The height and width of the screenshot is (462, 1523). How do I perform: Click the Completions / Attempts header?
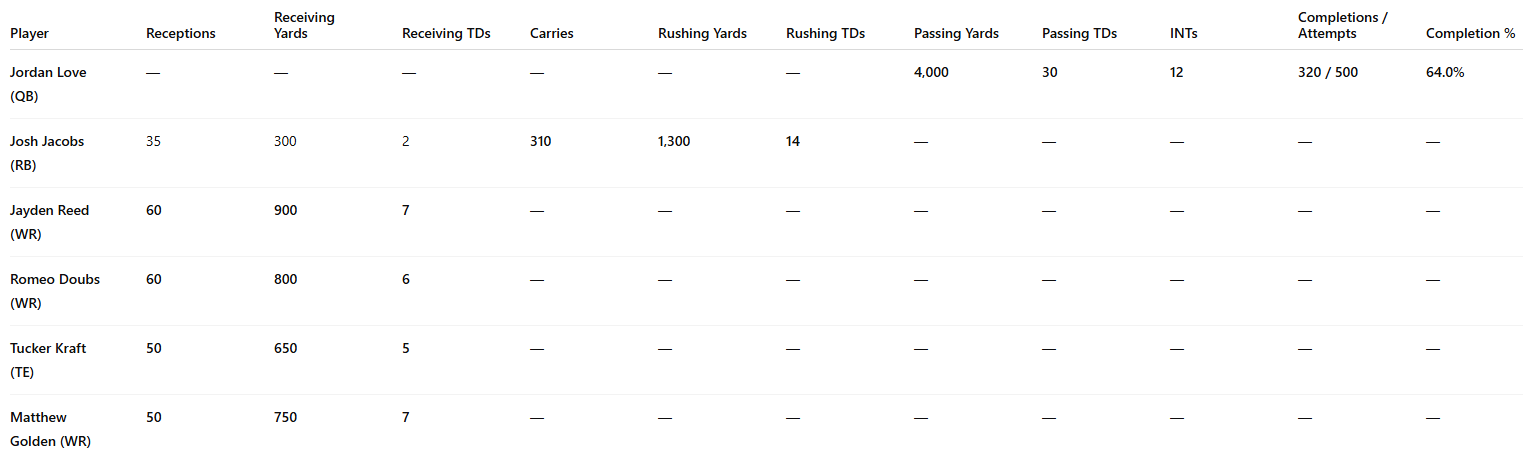(1342, 26)
